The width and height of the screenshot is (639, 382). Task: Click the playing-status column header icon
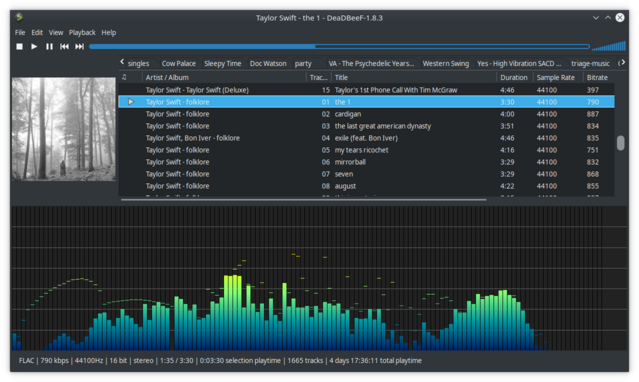[124, 77]
